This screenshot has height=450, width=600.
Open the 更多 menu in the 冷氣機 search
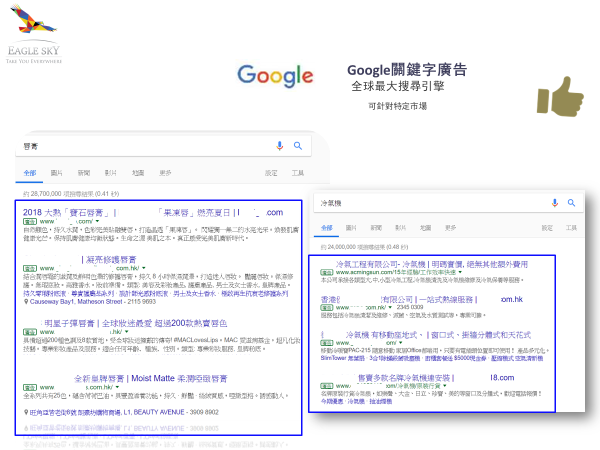point(450,228)
